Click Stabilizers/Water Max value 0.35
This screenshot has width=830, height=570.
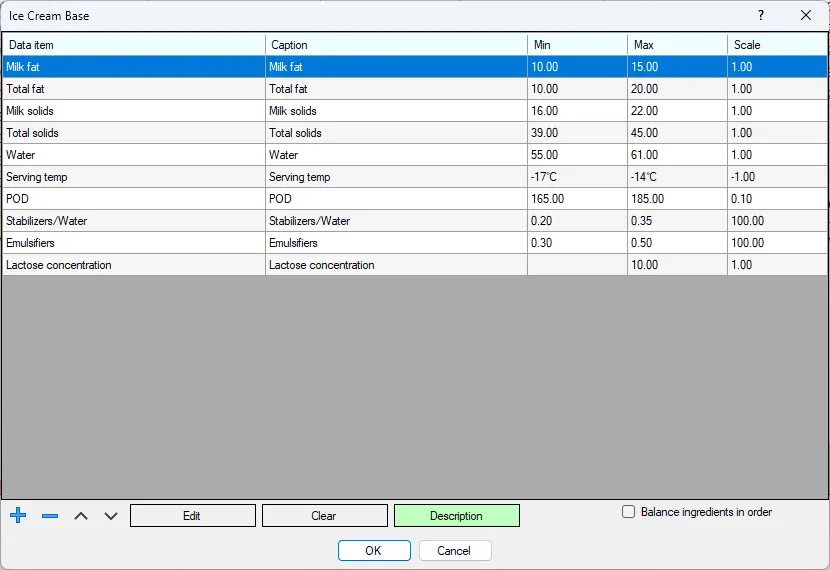pos(678,221)
